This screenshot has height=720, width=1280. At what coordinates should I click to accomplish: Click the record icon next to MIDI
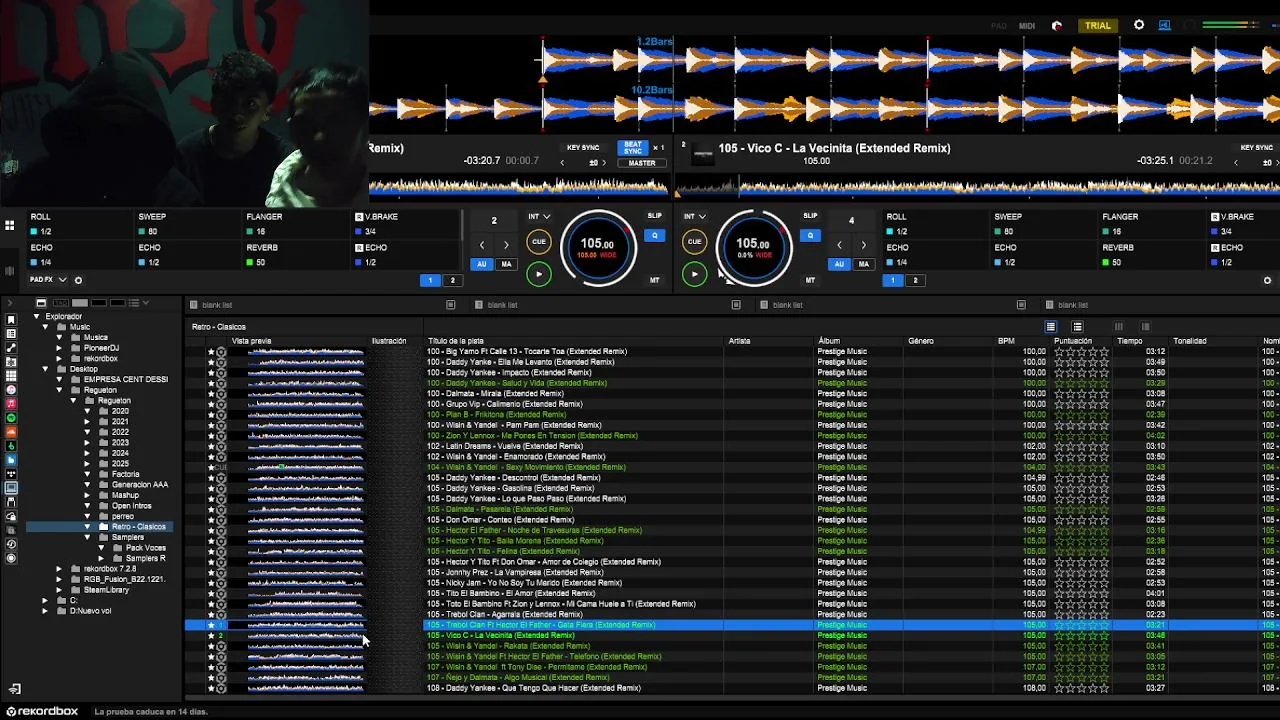point(1057,25)
